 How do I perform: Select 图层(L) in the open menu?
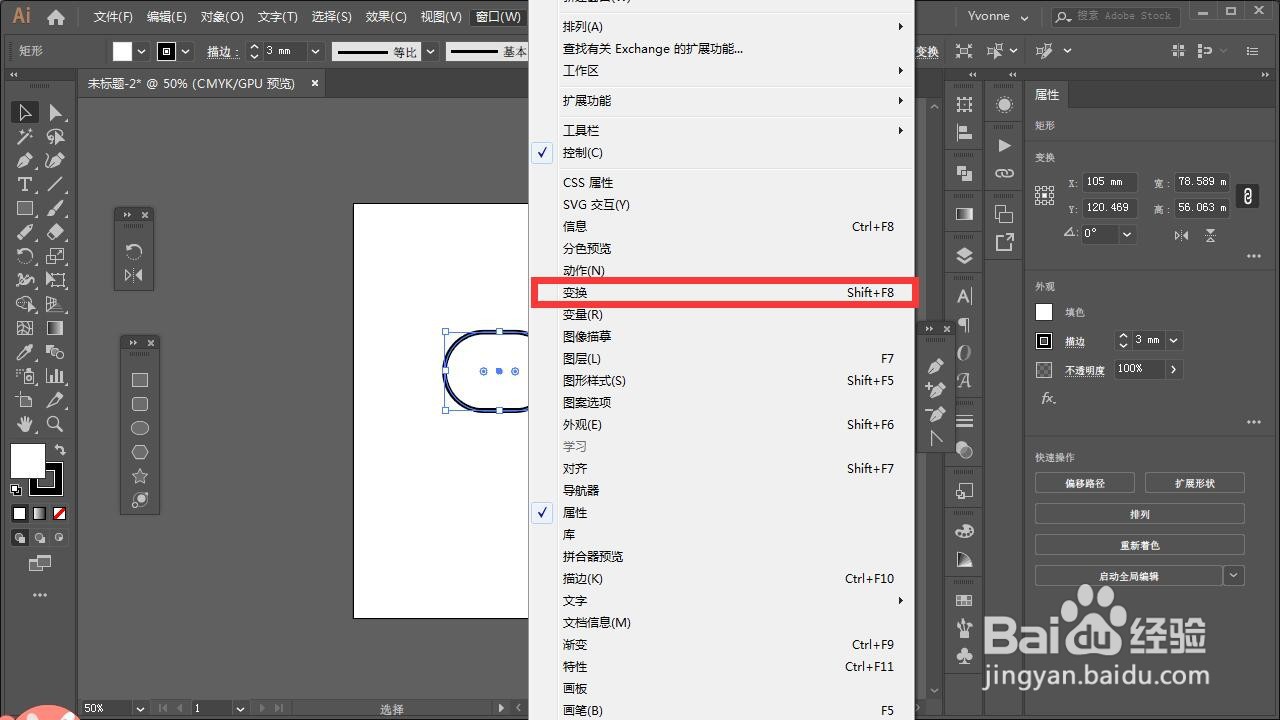tap(582, 358)
